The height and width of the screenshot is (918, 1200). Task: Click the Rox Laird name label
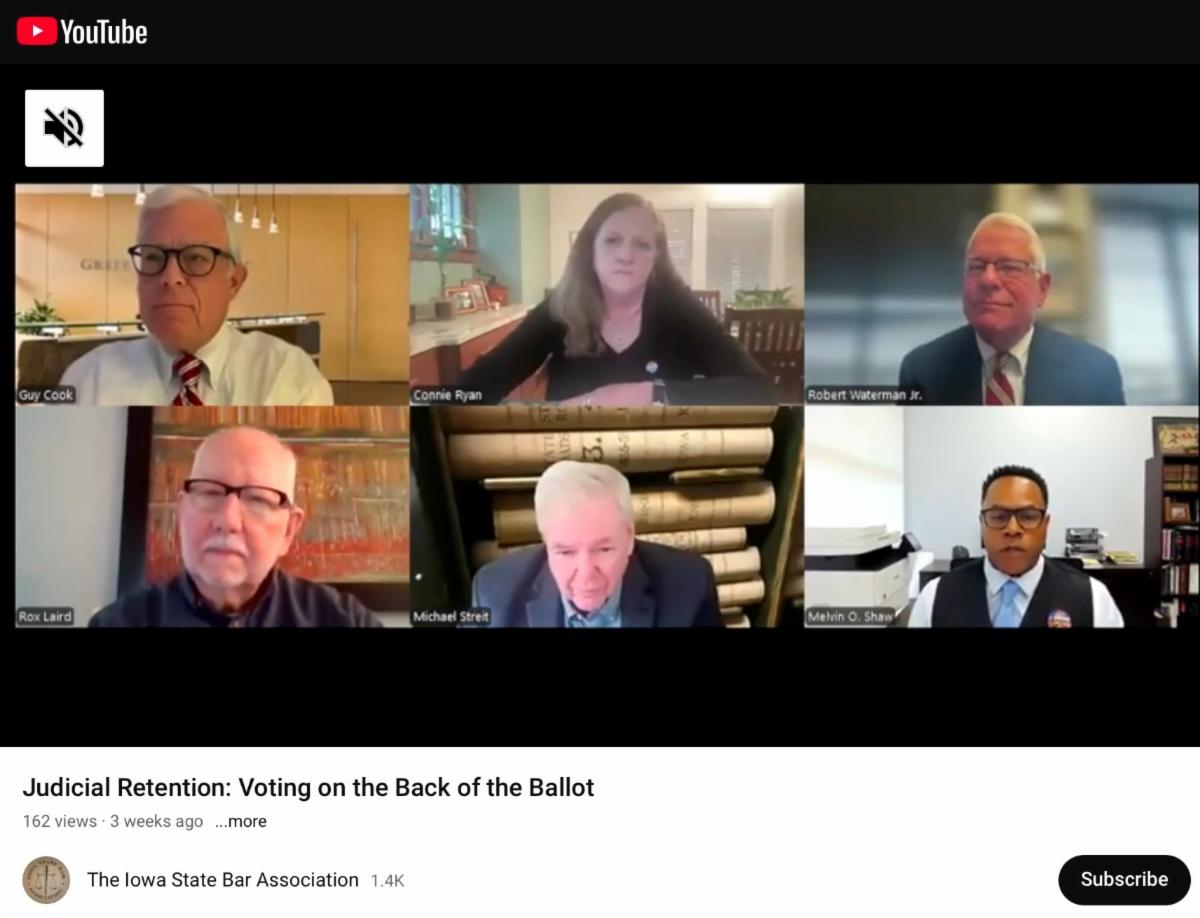pyautogui.click(x=45, y=617)
